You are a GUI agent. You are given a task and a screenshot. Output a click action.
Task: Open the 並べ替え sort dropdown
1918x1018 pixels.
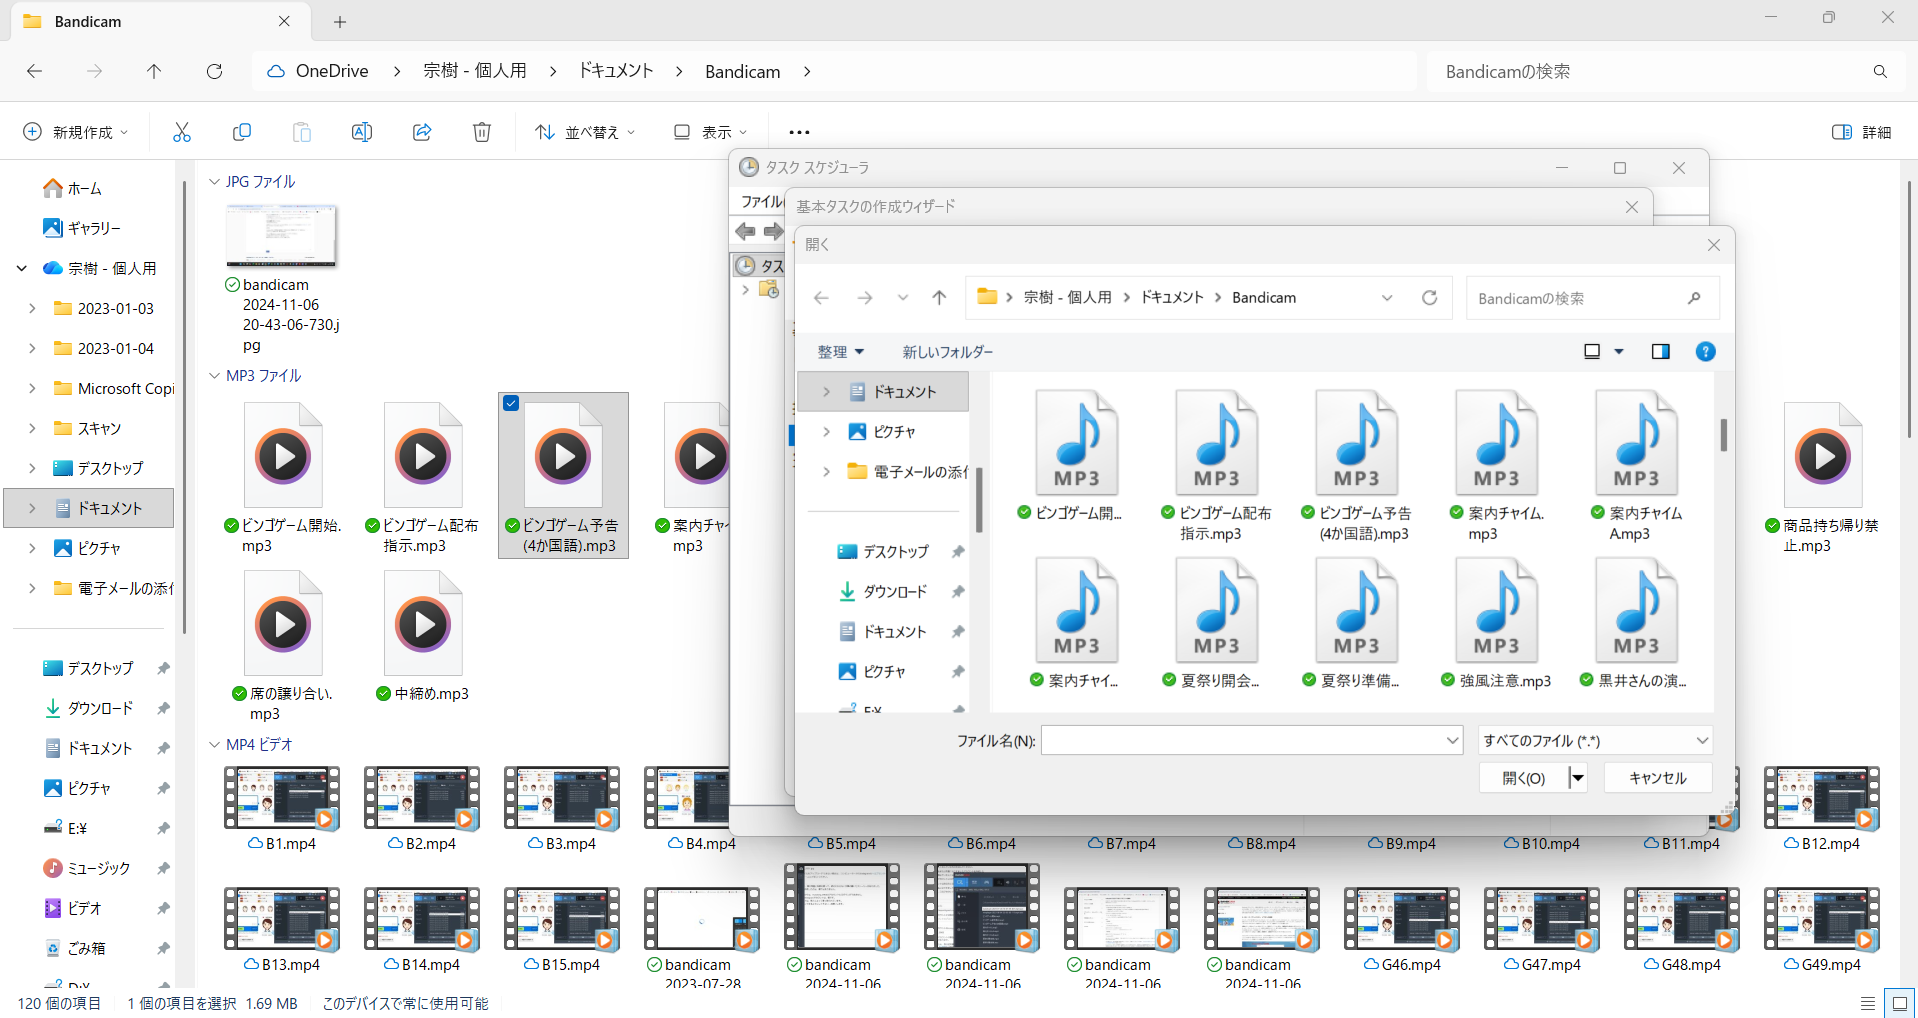(x=585, y=132)
